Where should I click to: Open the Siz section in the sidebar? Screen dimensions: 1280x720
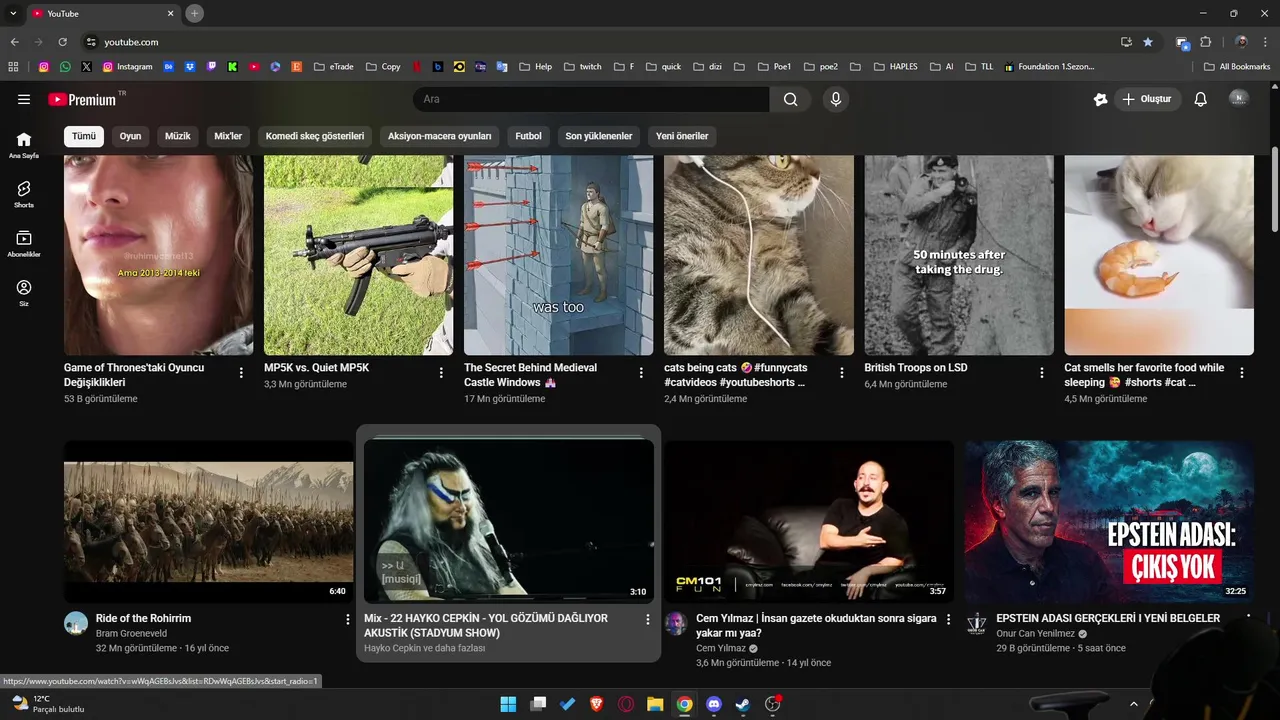click(24, 293)
